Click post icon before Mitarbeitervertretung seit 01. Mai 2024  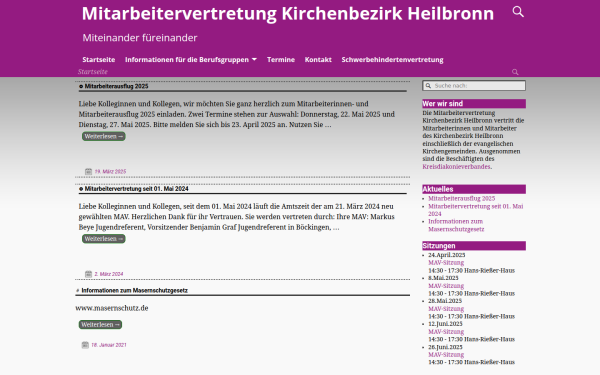(x=81, y=189)
